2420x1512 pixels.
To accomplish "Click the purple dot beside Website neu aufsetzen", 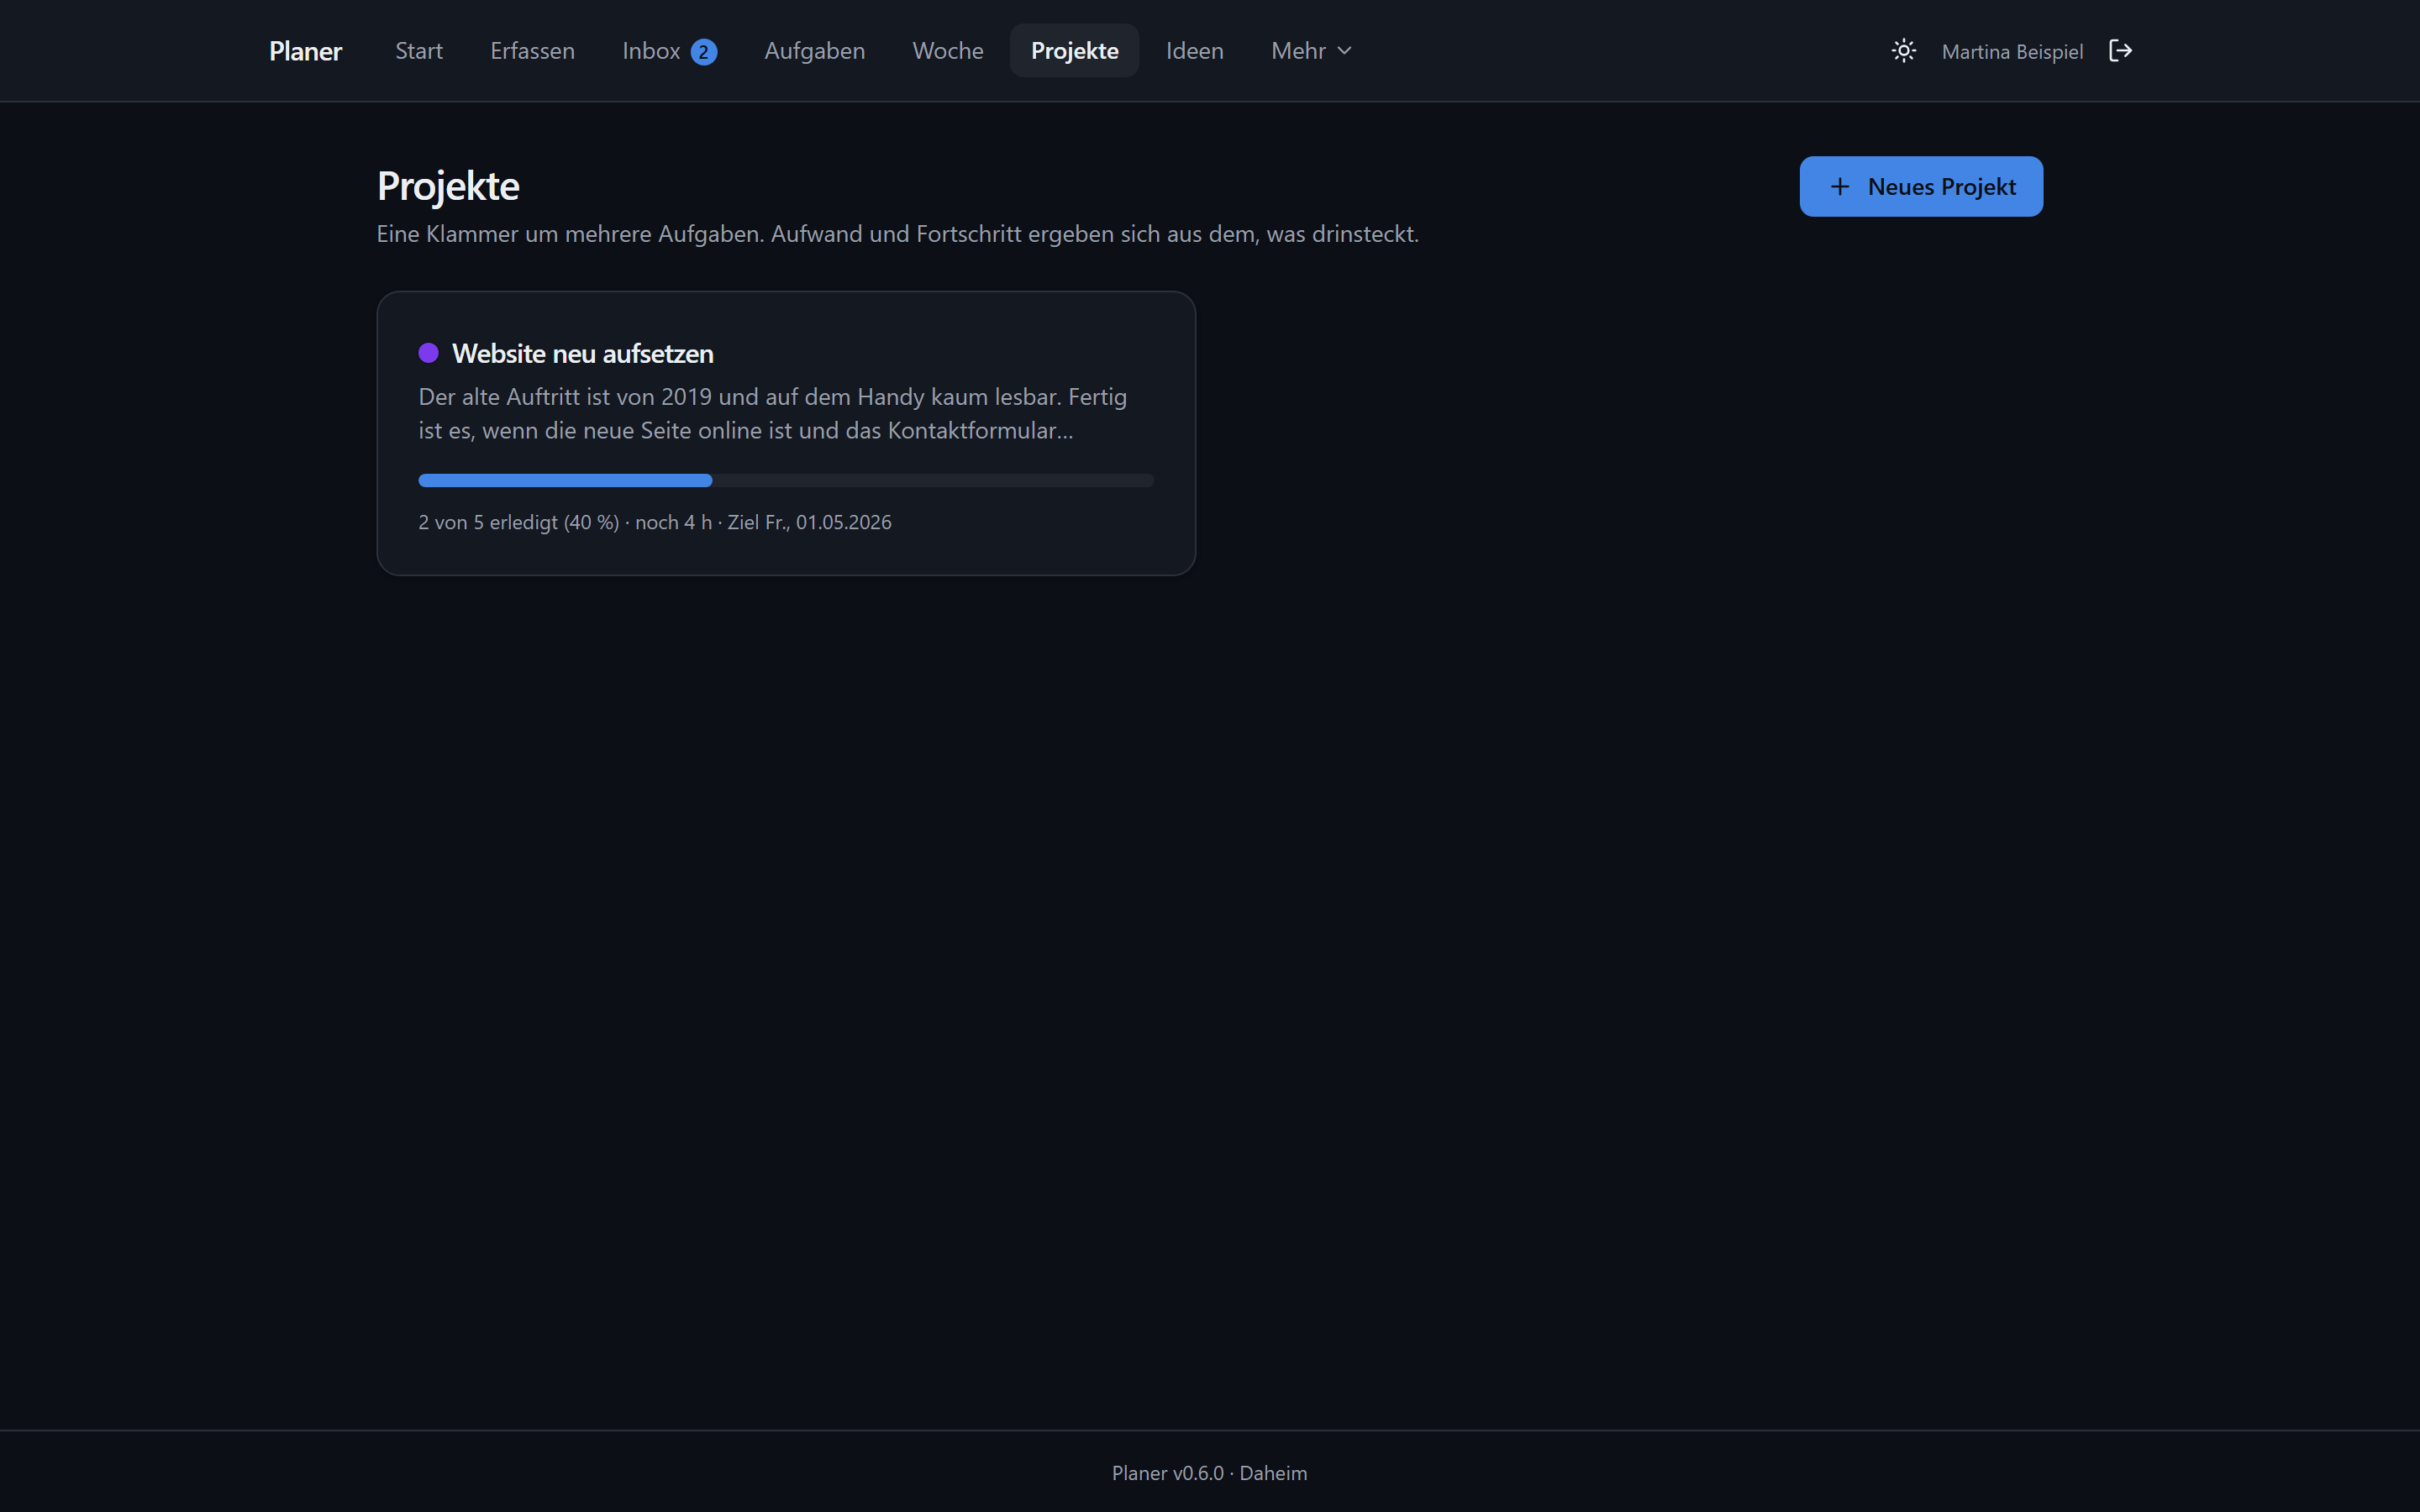I will (428, 353).
